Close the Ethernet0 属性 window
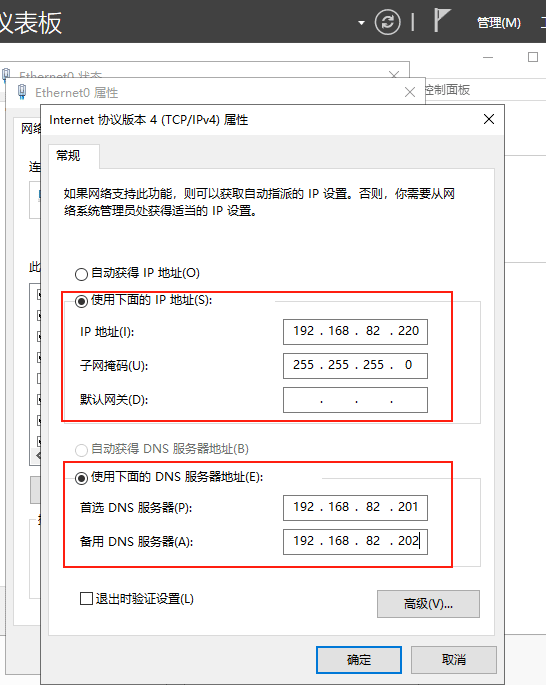Screen dimensions: 546x685 tap(410, 92)
